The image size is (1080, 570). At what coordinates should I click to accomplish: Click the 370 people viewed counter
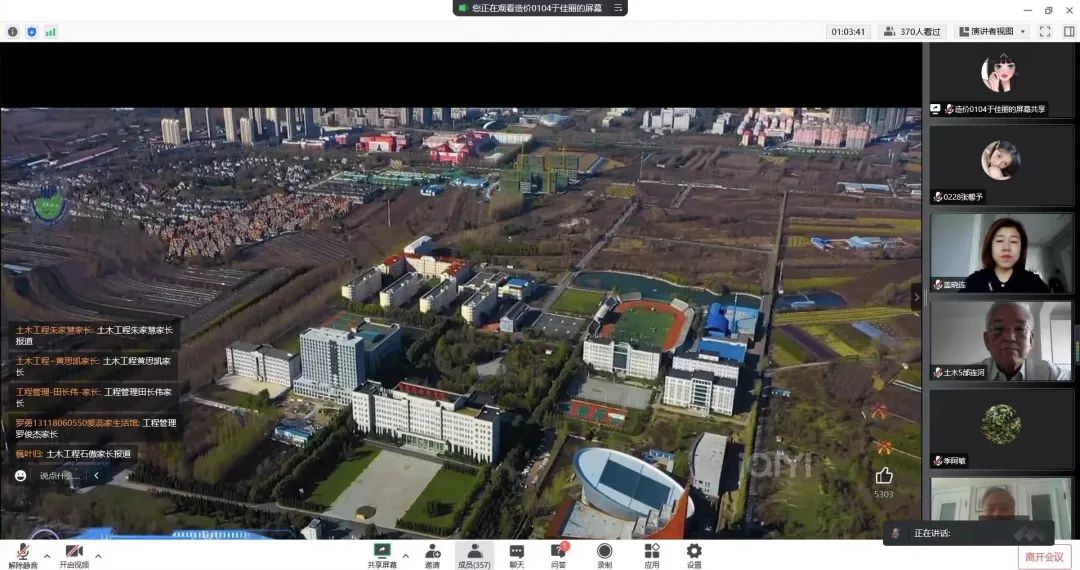[x=912, y=31]
